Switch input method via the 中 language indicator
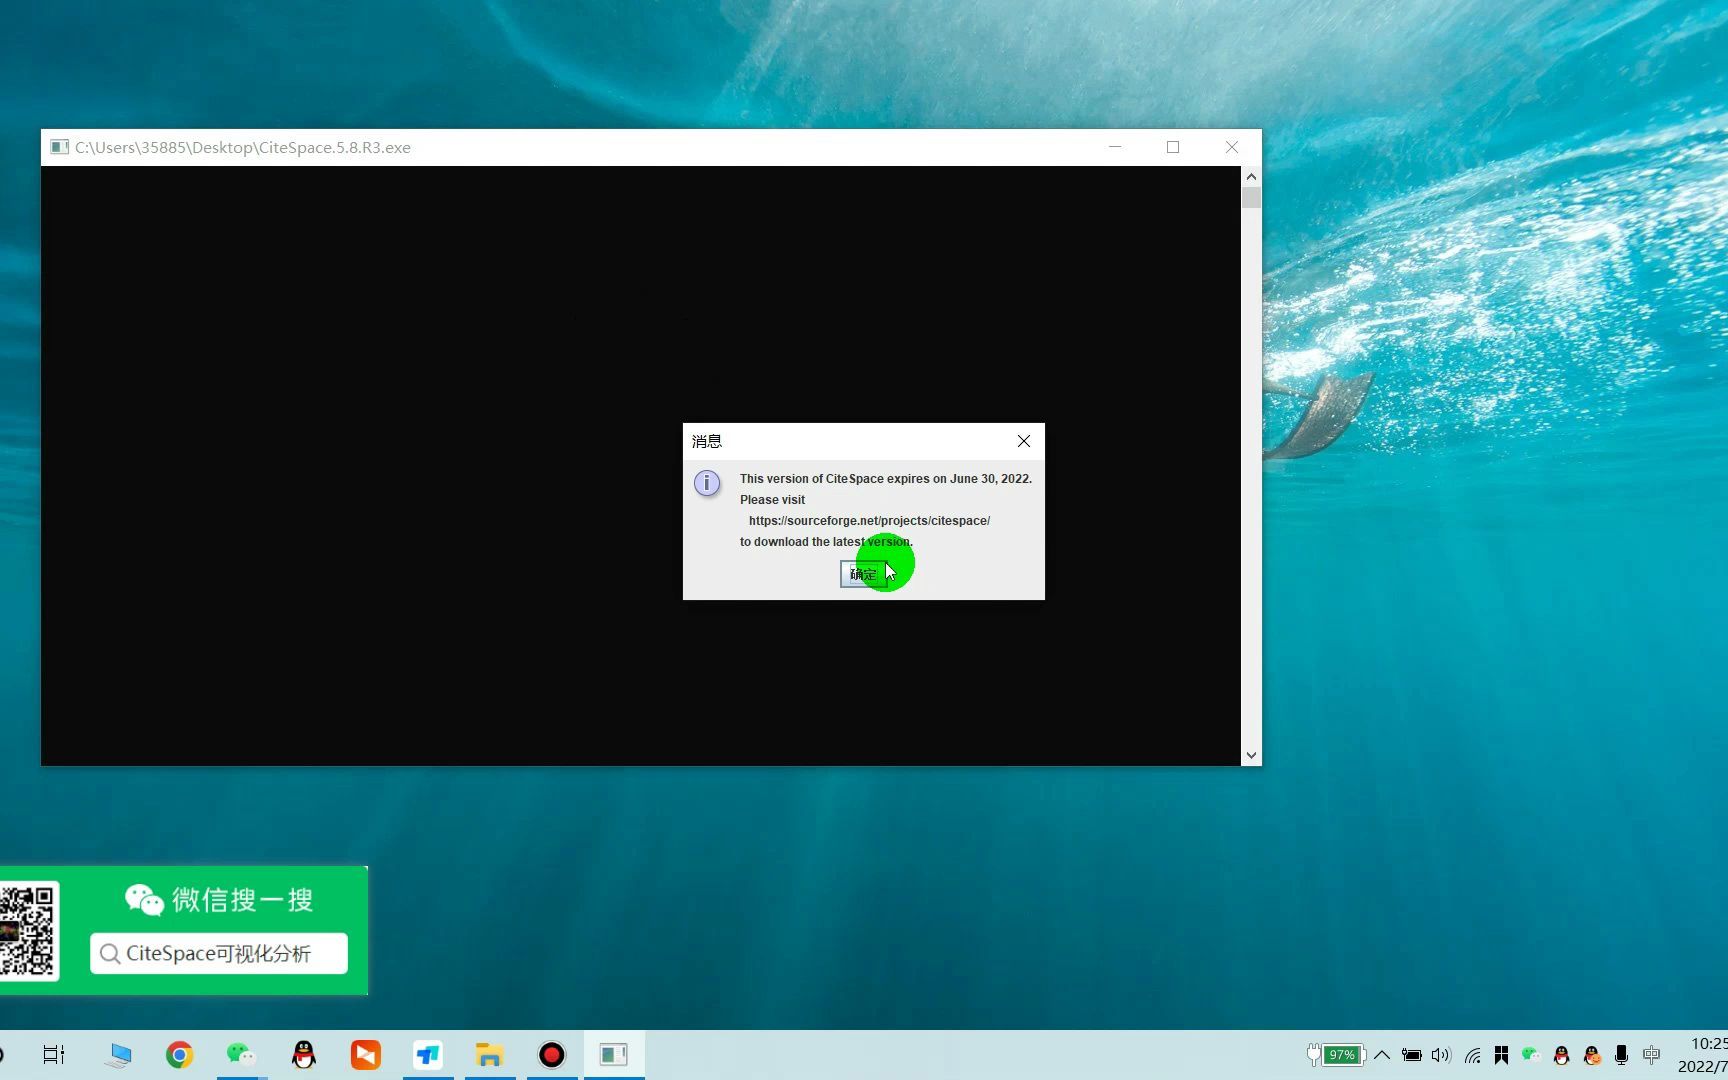1728x1080 pixels. click(x=1651, y=1054)
